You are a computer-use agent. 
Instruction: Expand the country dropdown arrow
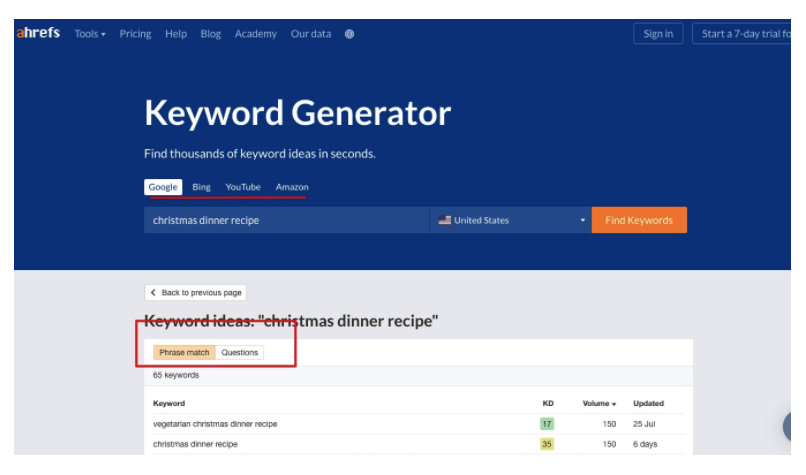coord(582,220)
